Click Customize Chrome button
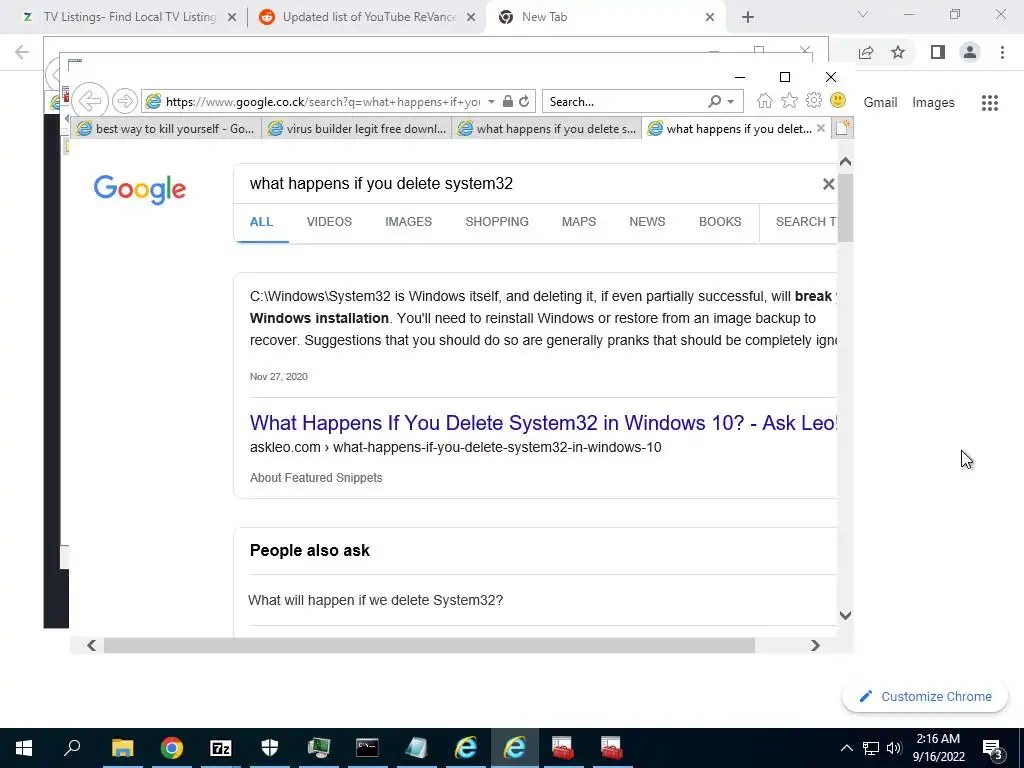 925,696
